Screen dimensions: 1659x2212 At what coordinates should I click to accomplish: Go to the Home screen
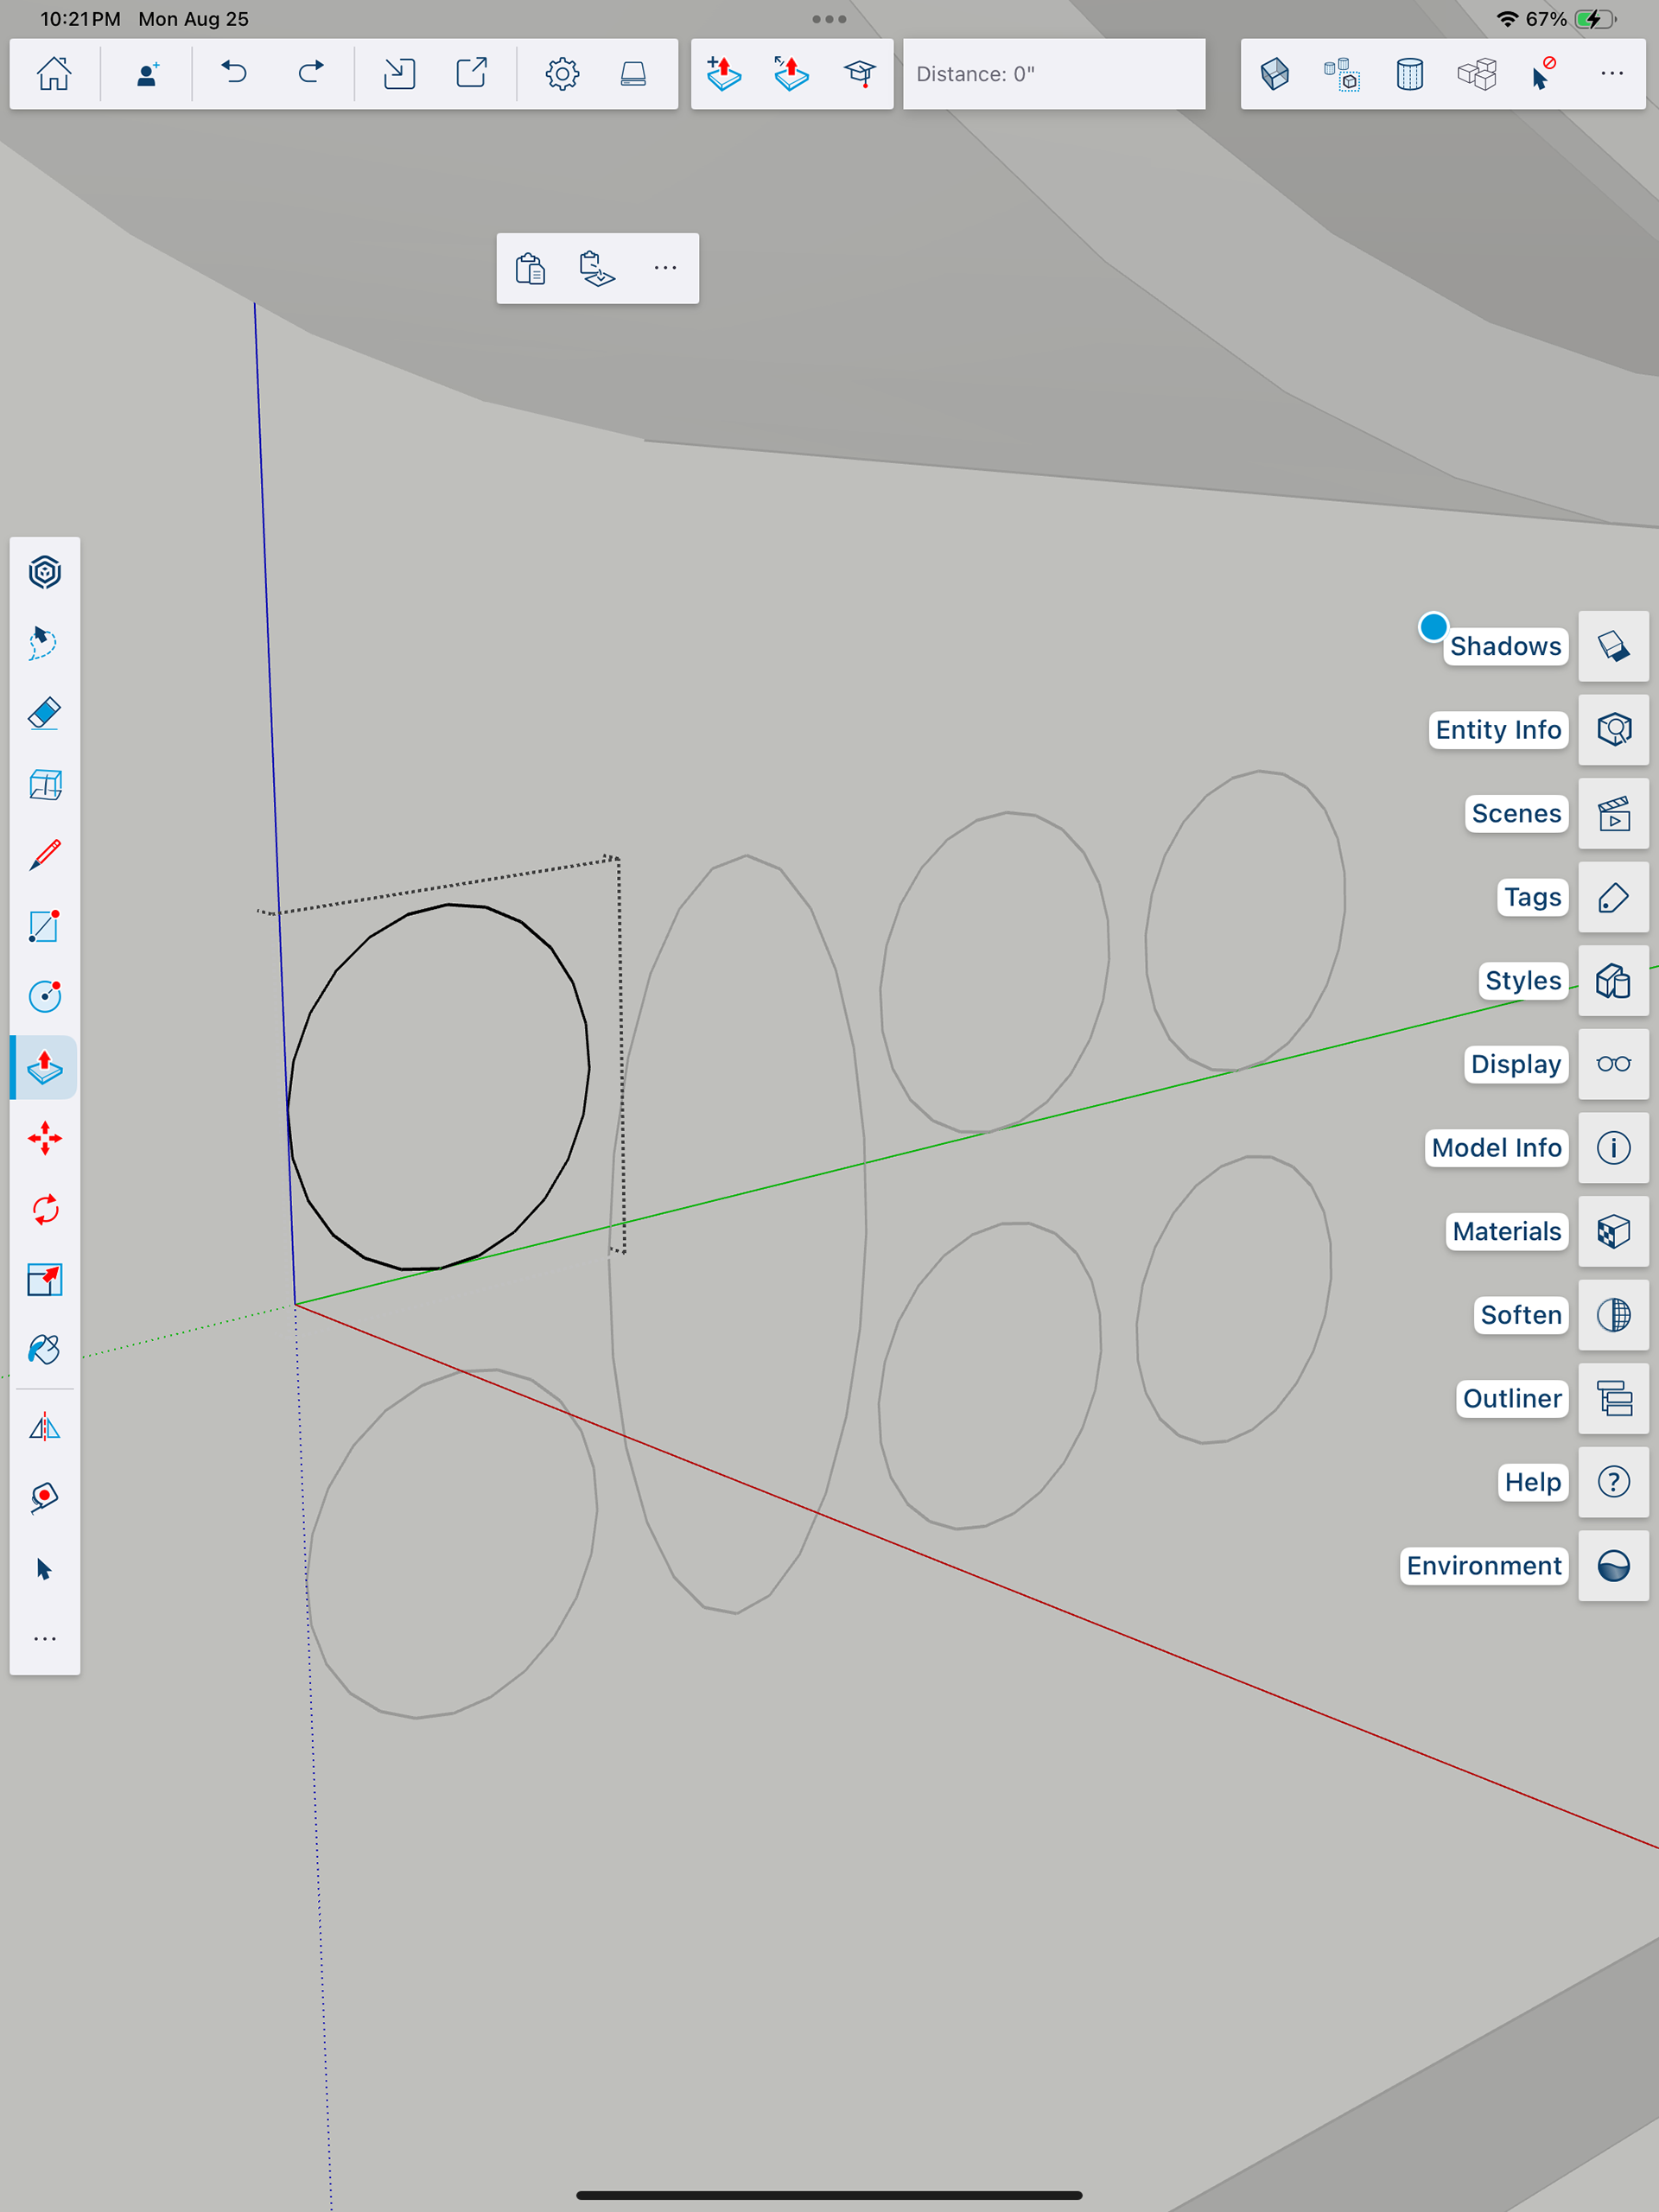[x=54, y=74]
